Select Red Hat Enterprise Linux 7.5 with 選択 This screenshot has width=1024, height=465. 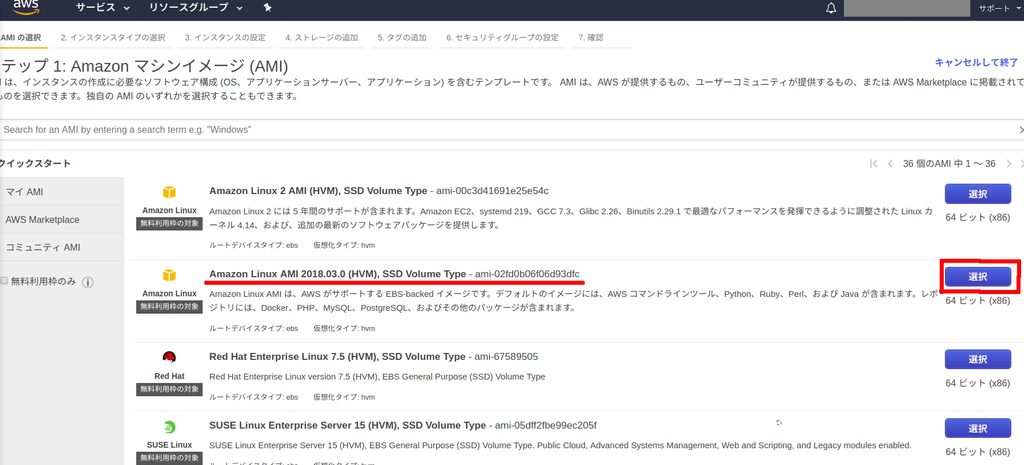tap(978, 359)
